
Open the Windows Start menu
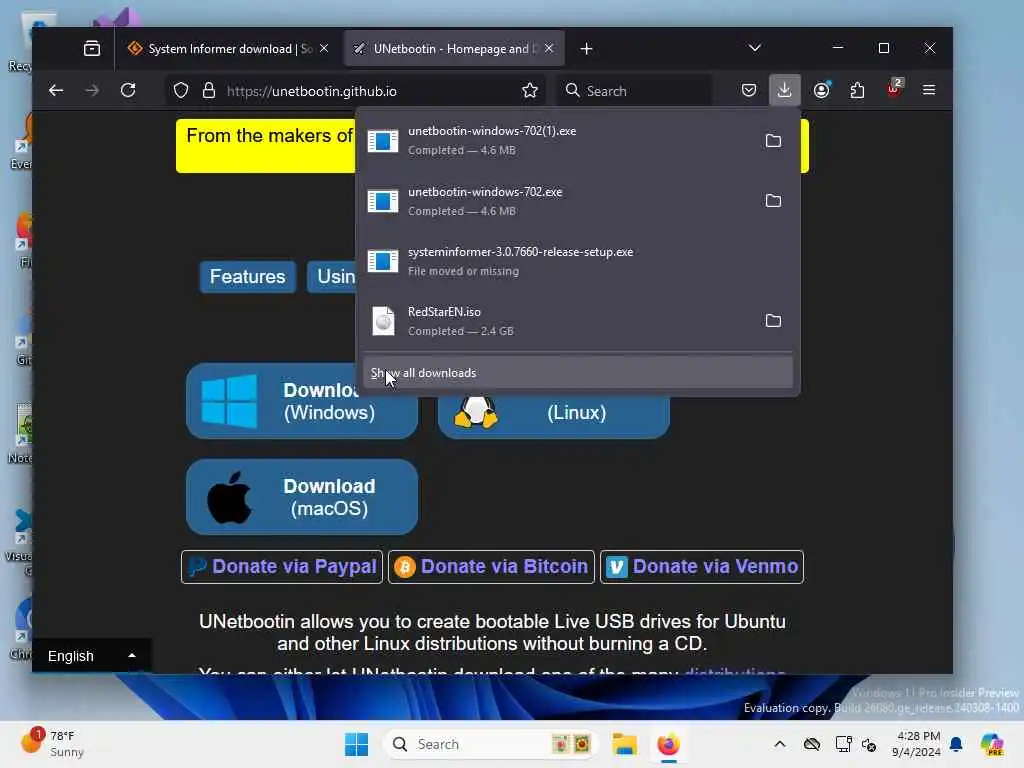coord(356,744)
